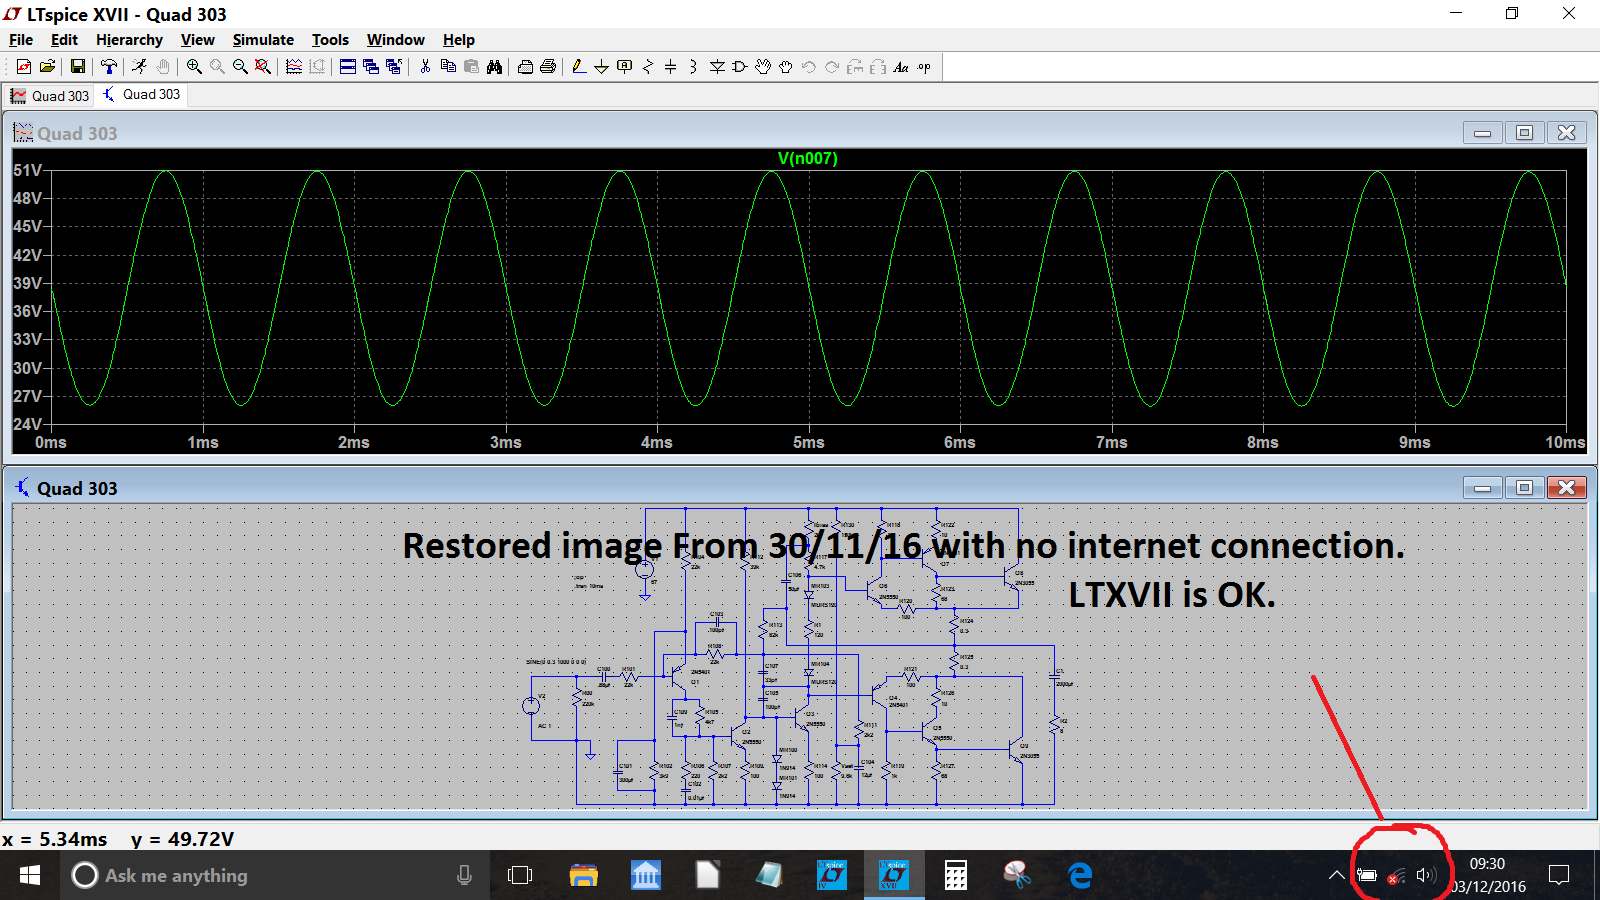
Task: Open Microsoft Edge from the taskbar
Action: click(x=1080, y=875)
